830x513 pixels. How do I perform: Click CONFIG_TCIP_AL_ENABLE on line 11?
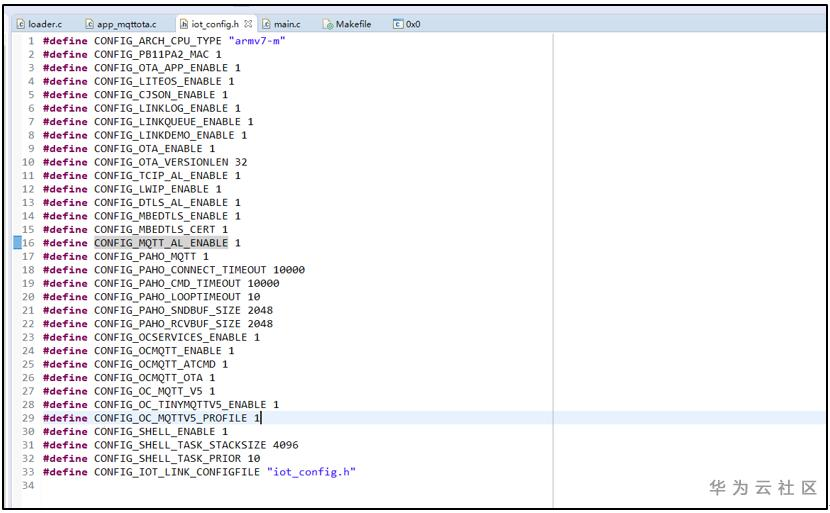pyautogui.click(x=161, y=176)
